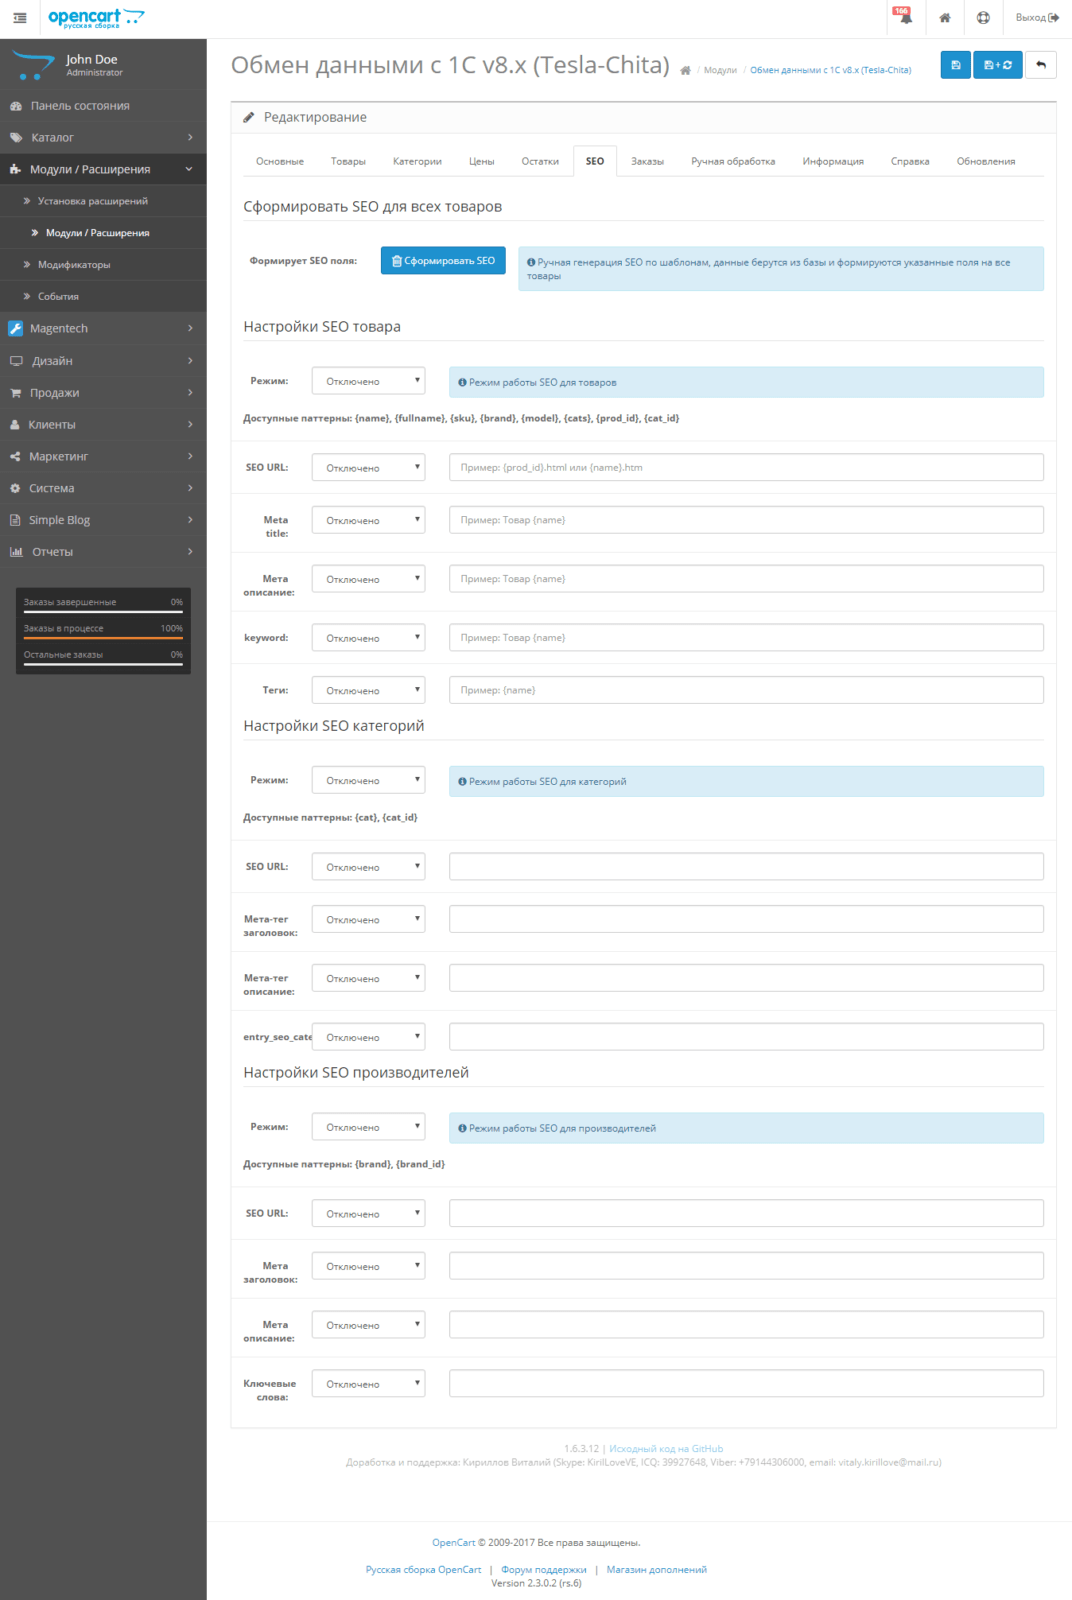
Task: Open the Модули breadcrumb link
Action: 720,71
